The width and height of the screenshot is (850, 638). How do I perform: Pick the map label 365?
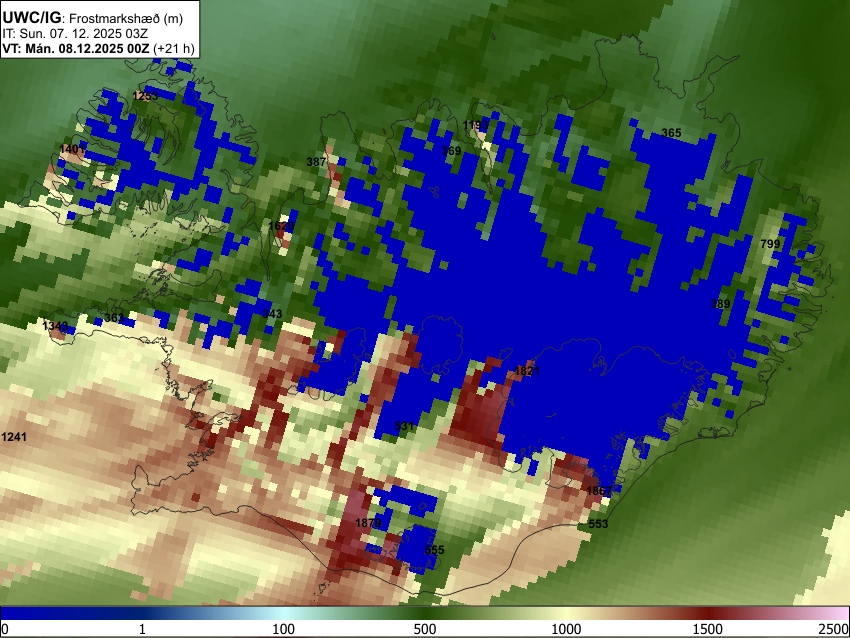click(671, 133)
